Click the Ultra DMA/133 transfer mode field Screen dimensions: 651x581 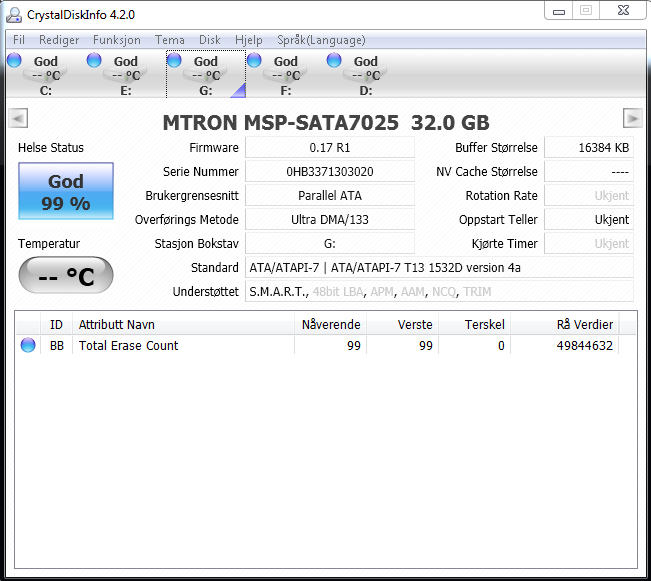pos(330,220)
